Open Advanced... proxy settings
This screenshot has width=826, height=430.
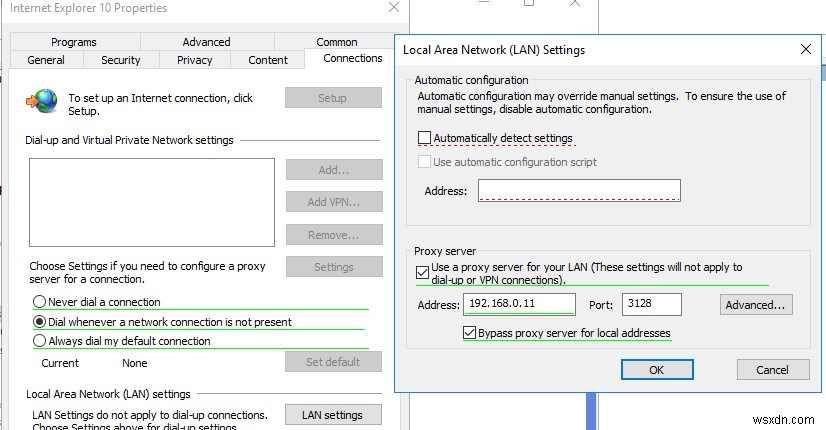pos(755,305)
